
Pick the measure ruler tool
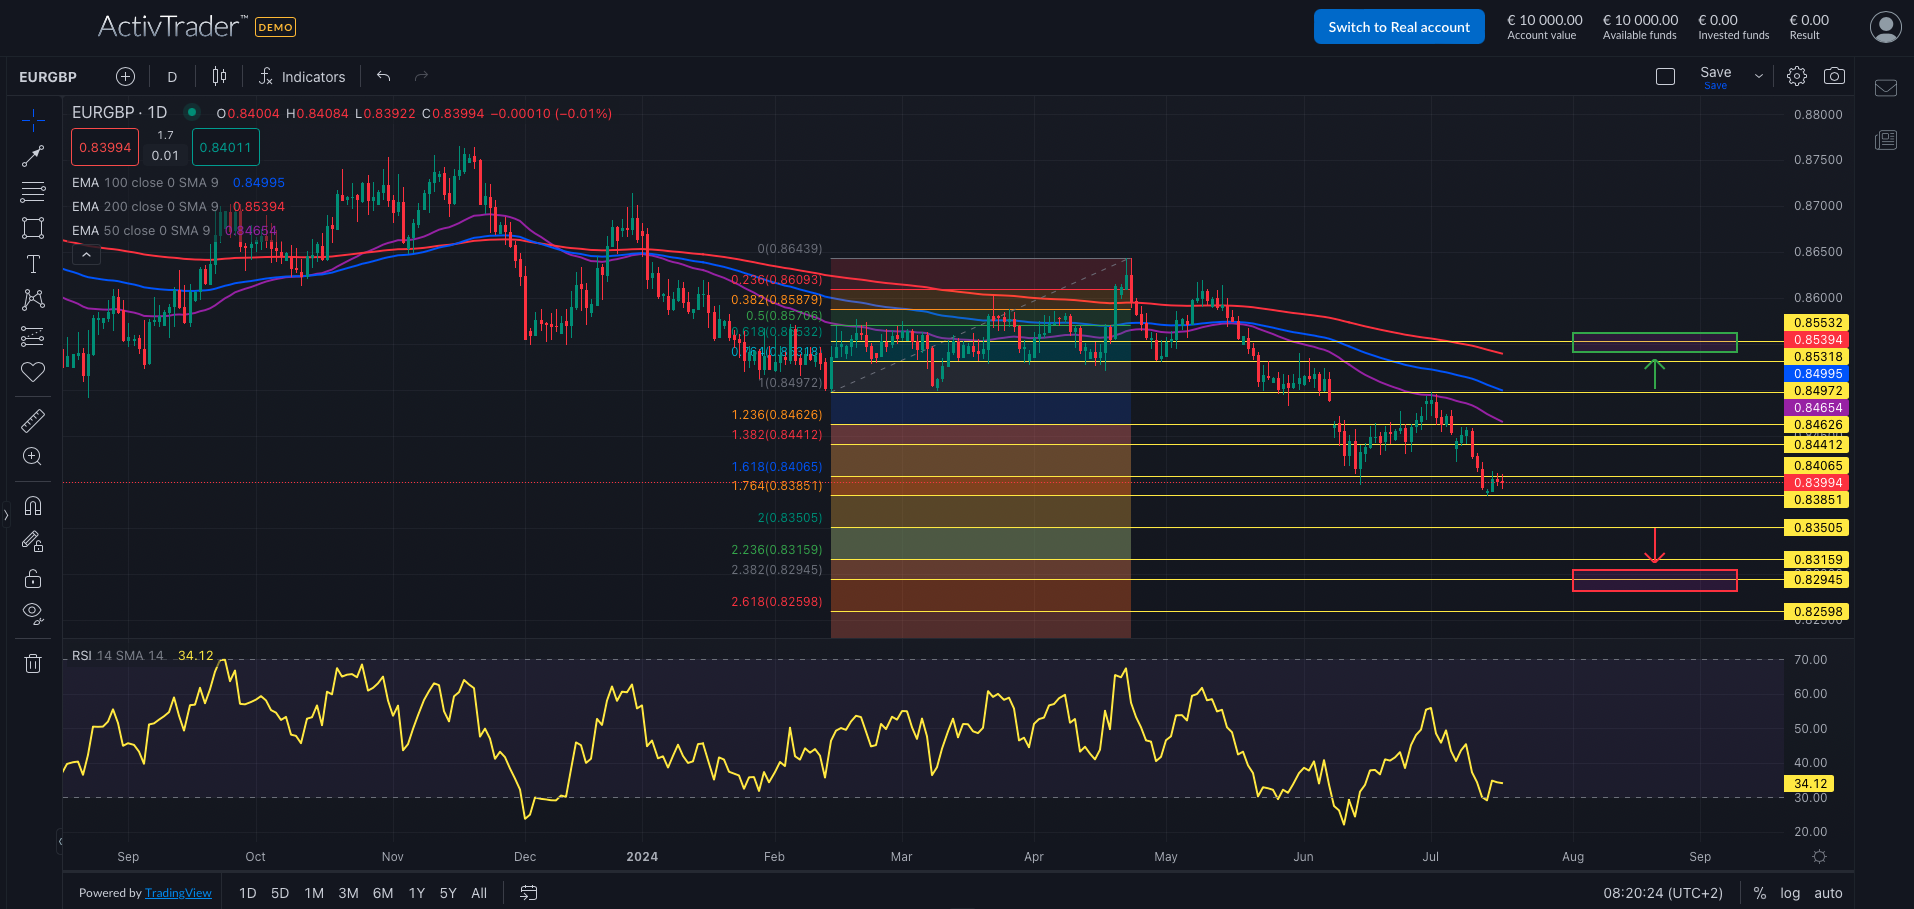click(x=33, y=420)
